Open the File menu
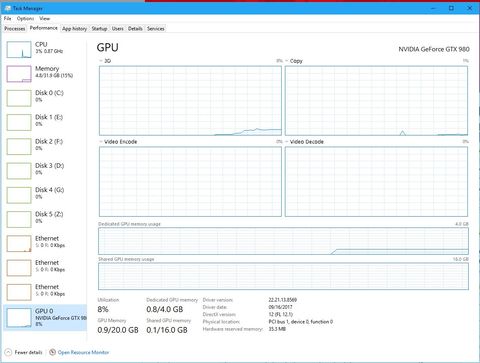 point(7,18)
